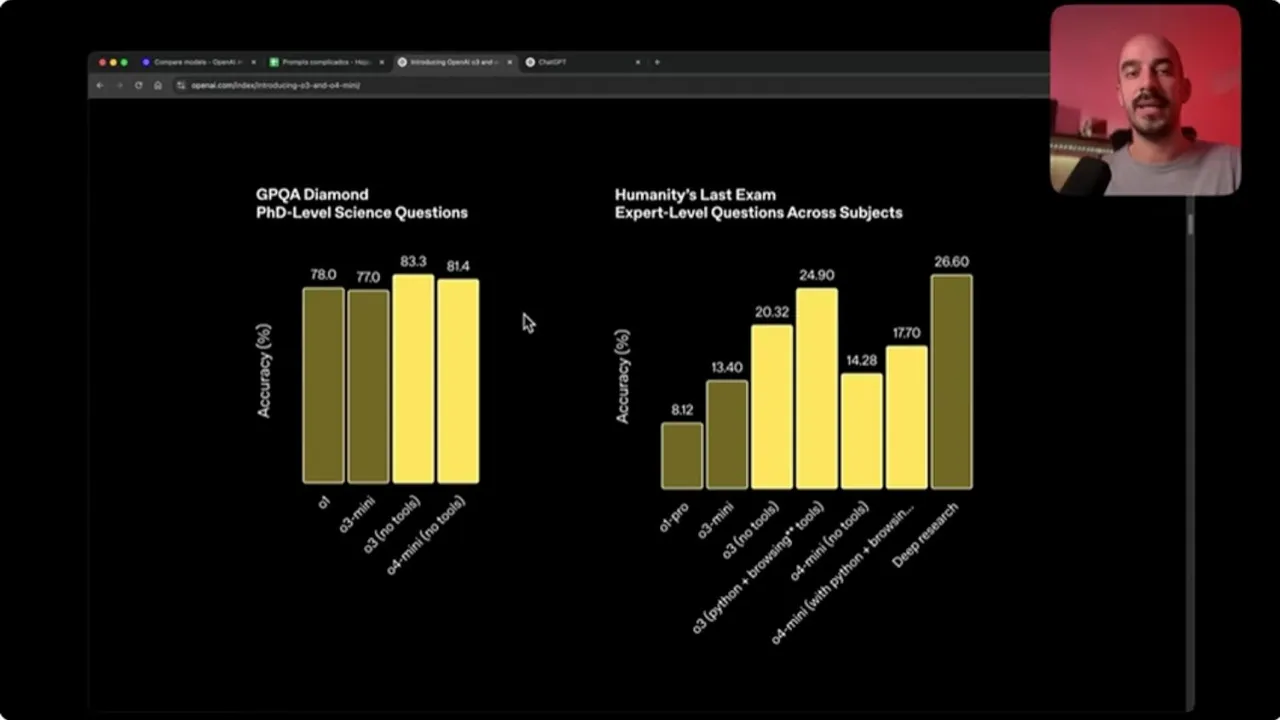
Task: Focus the openai.com address bar
Action: pos(610,85)
